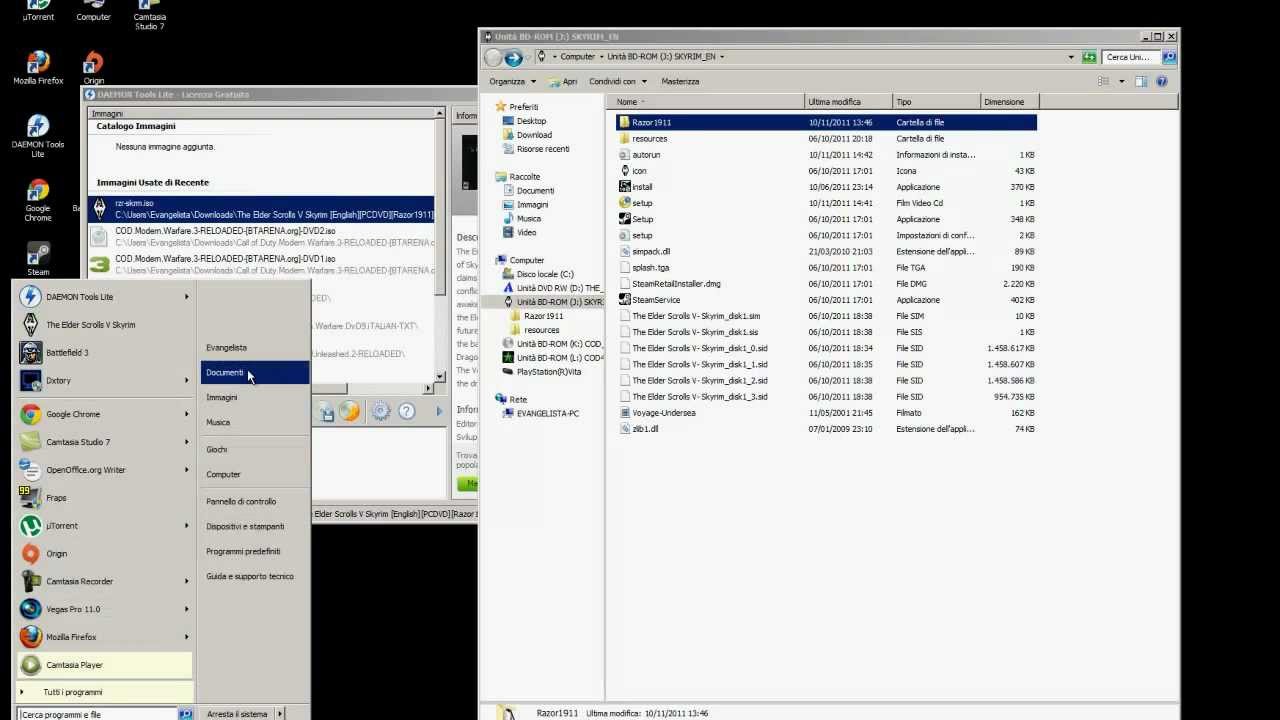The image size is (1280, 720).
Task: Open DAEMON Tools Lite desktop shortcut
Action: click(38, 136)
